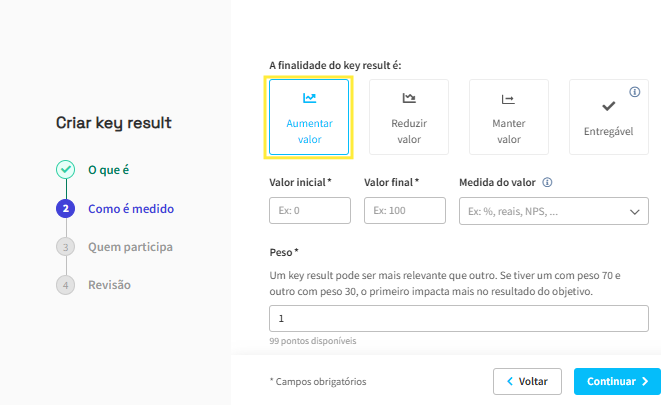Jump to the Revisão step

tap(109, 285)
